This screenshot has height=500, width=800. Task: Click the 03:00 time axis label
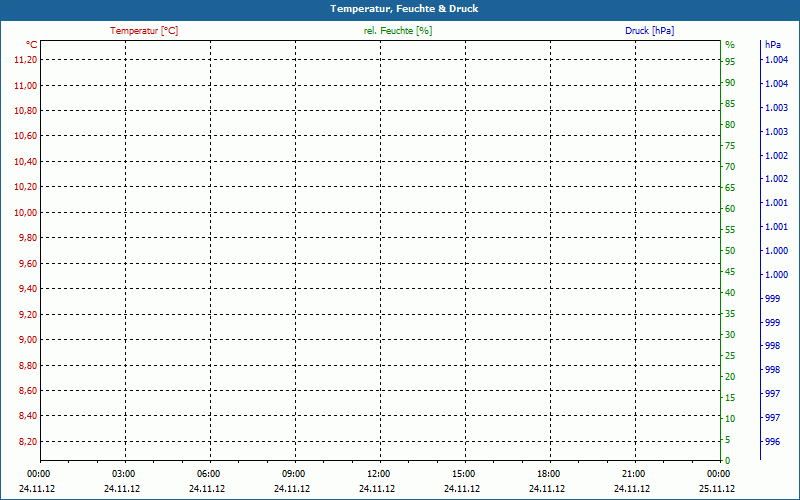click(123, 474)
